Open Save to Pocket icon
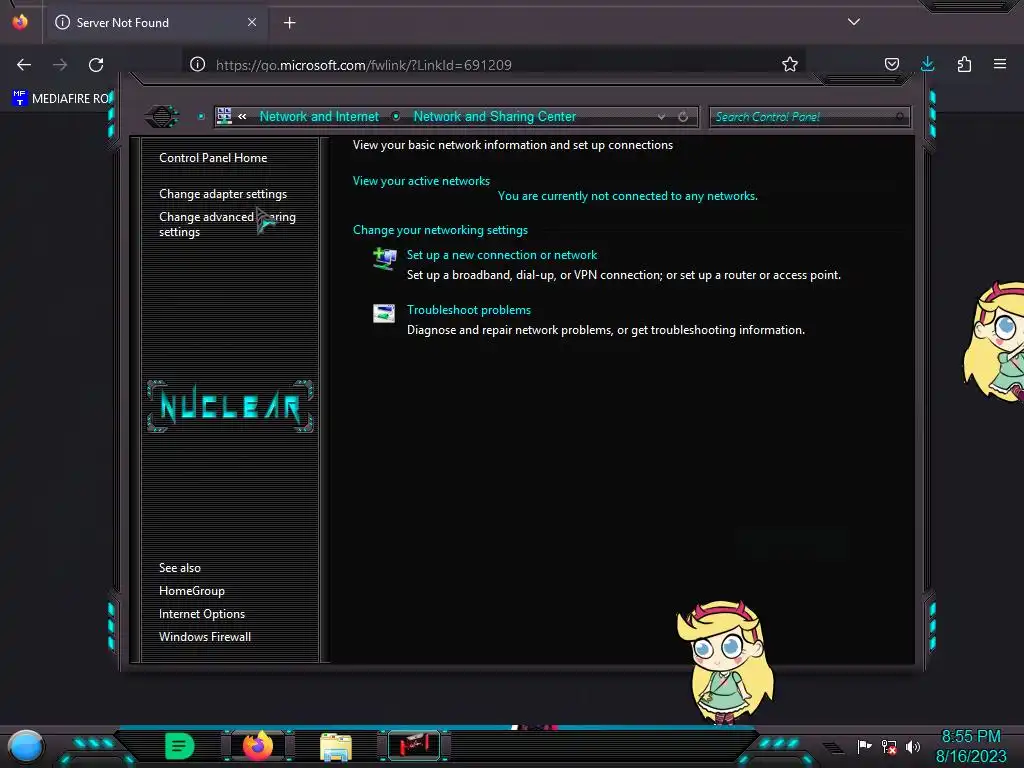The width and height of the screenshot is (1024, 768). click(891, 64)
